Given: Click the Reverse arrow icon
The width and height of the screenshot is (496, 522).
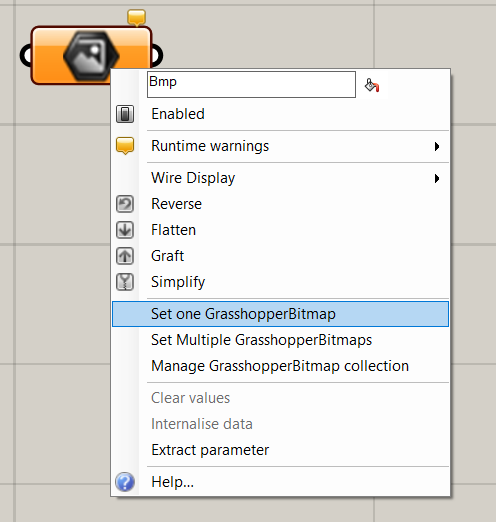Looking at the screenshot, I should pos(125,204).
